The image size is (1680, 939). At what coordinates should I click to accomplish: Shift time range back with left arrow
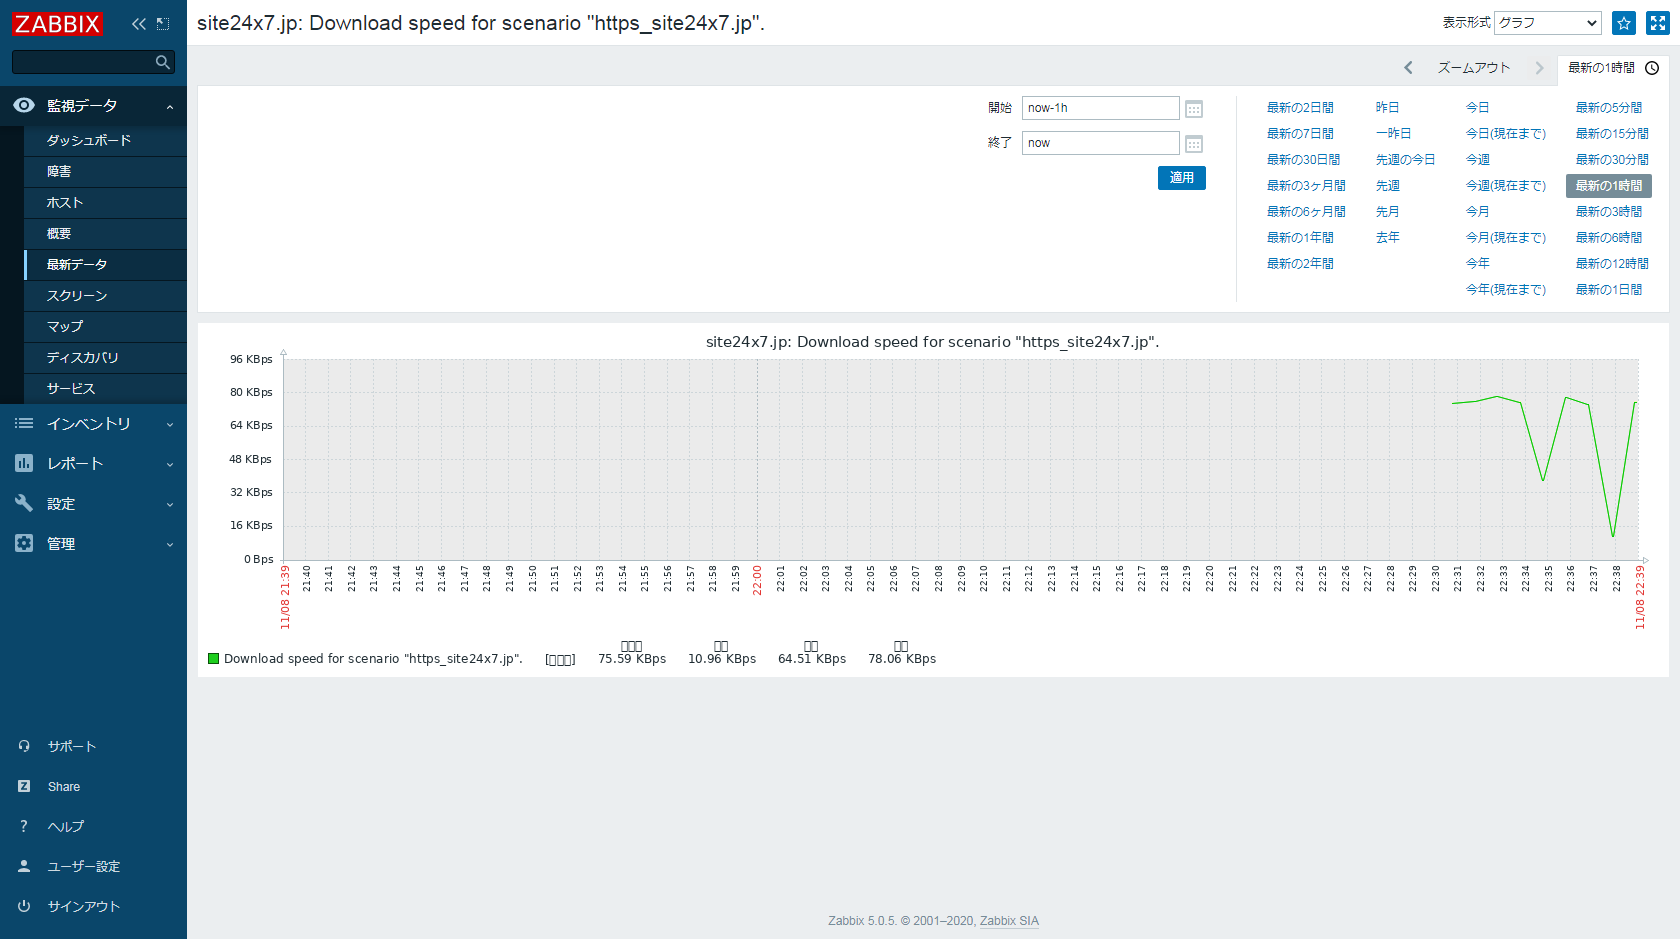[1408, 68]
